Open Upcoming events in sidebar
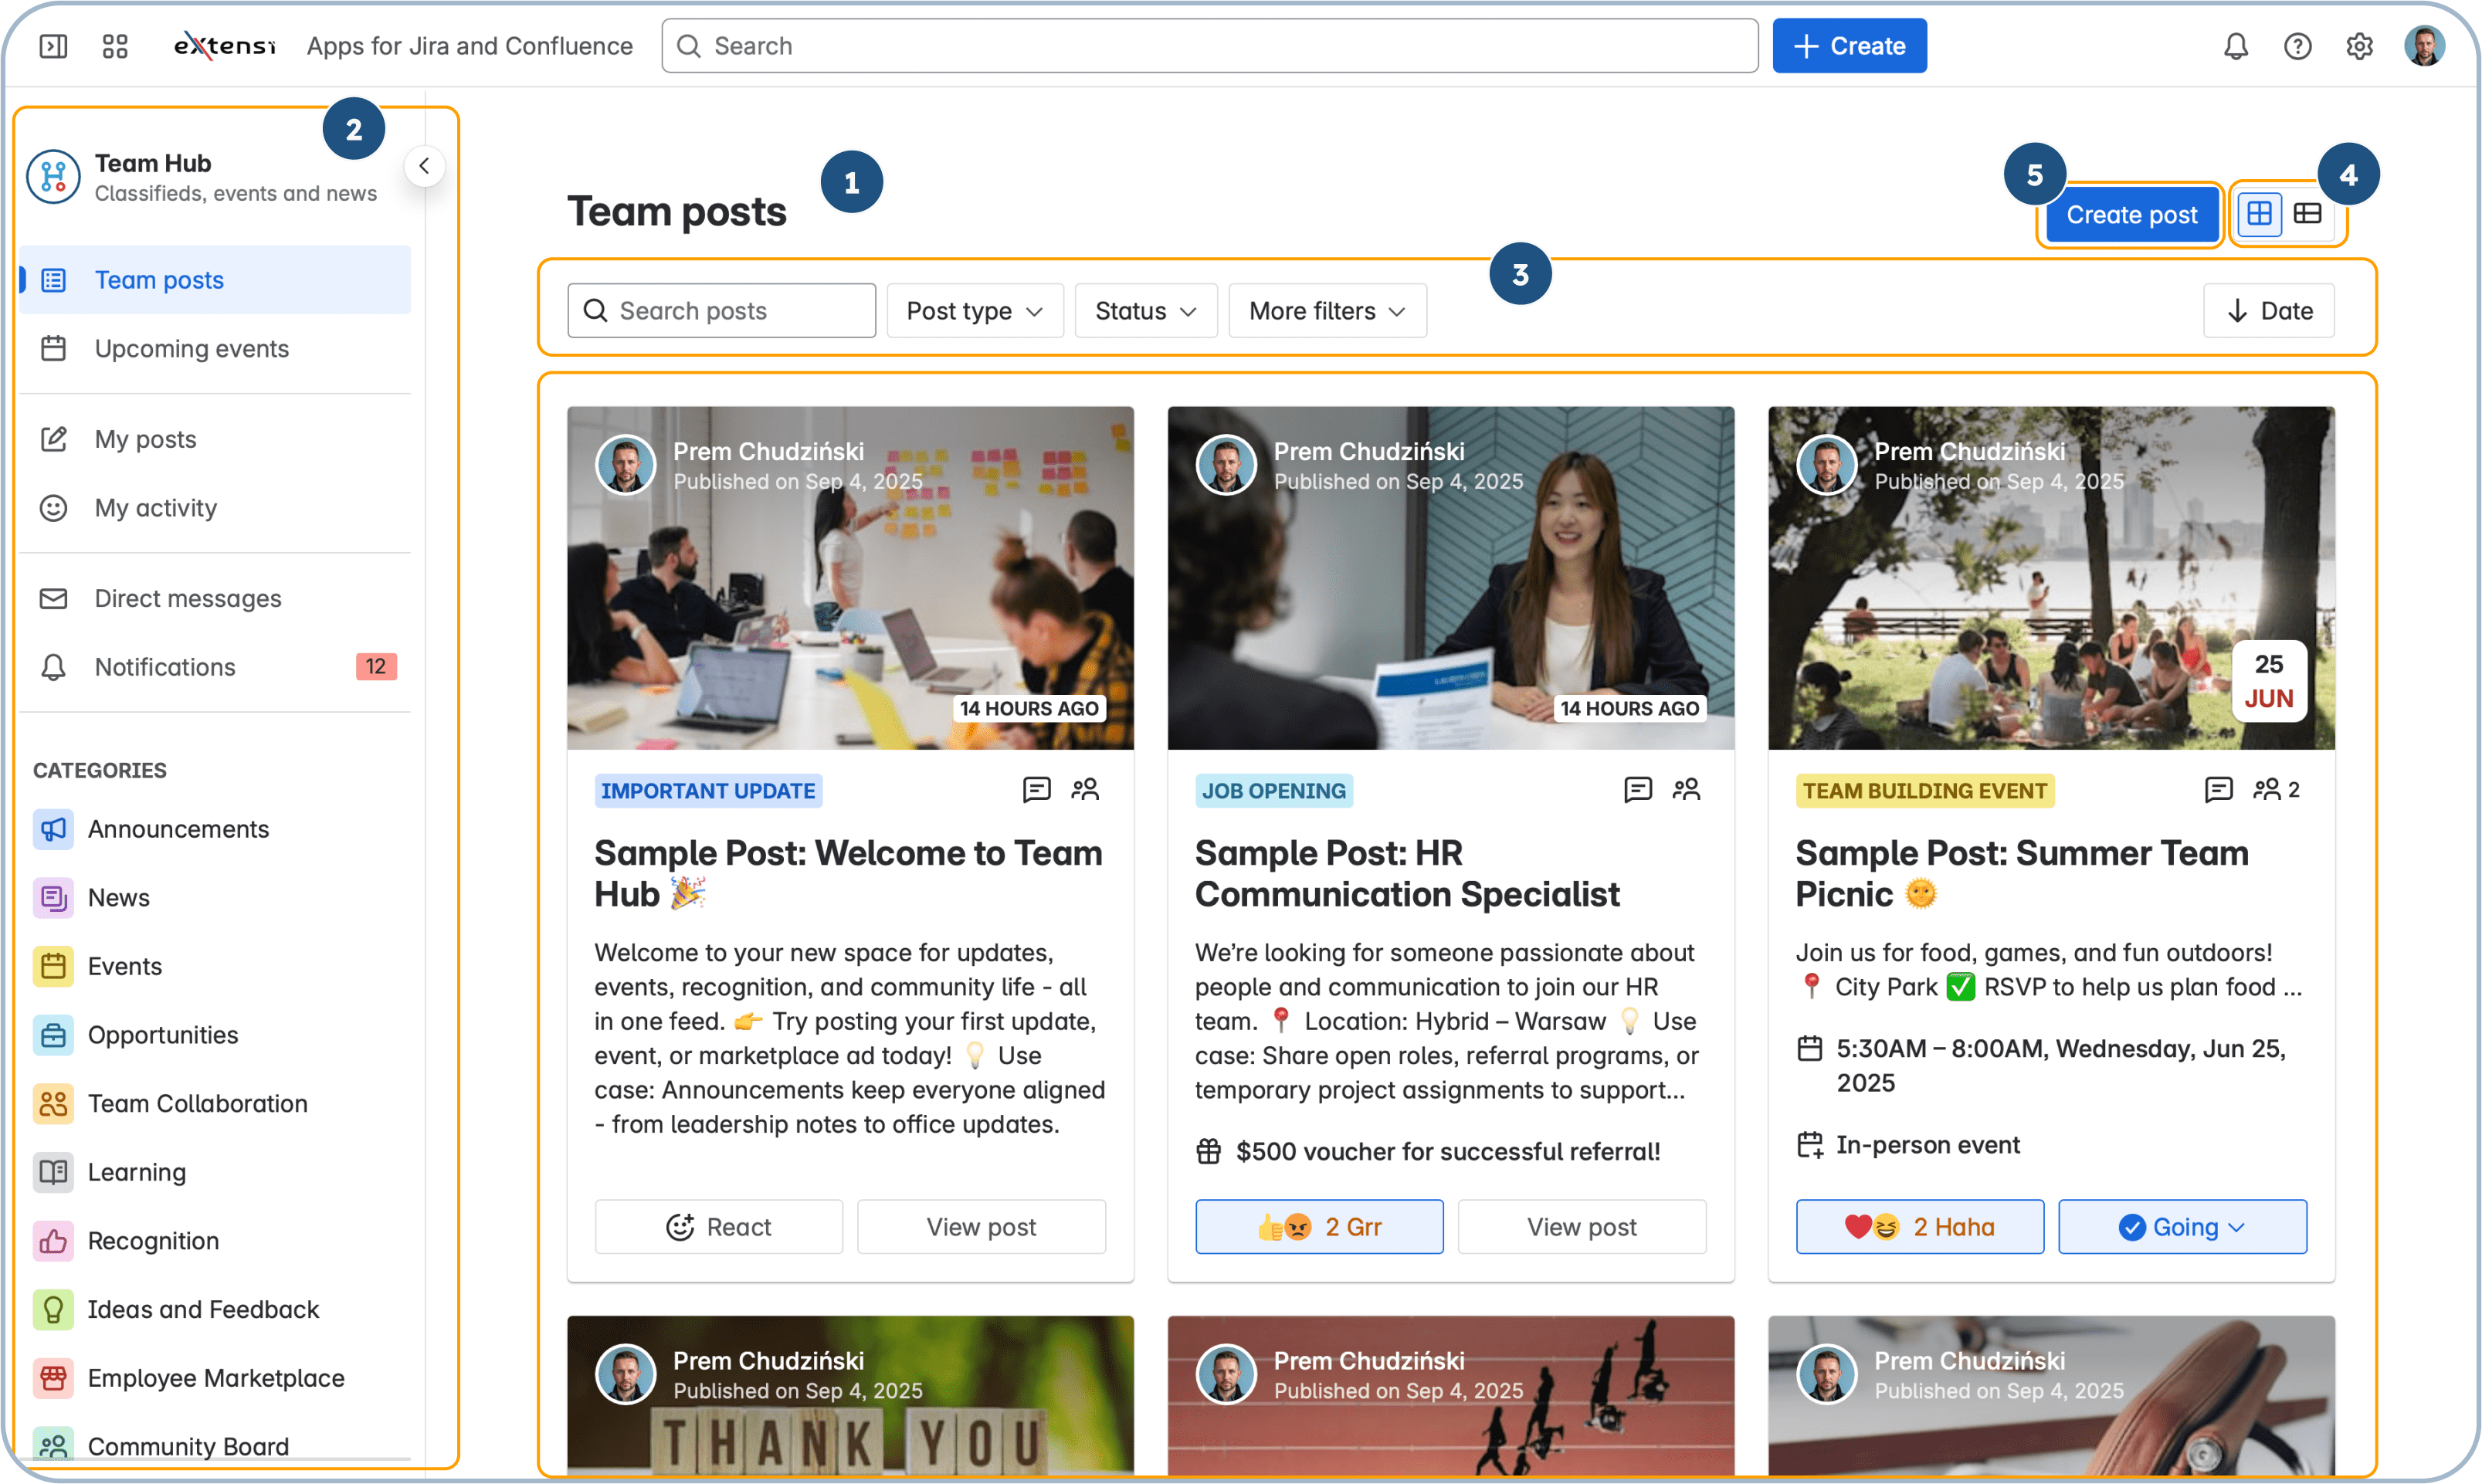This screenshot has width=2482, height=1484. pos(191,349)
